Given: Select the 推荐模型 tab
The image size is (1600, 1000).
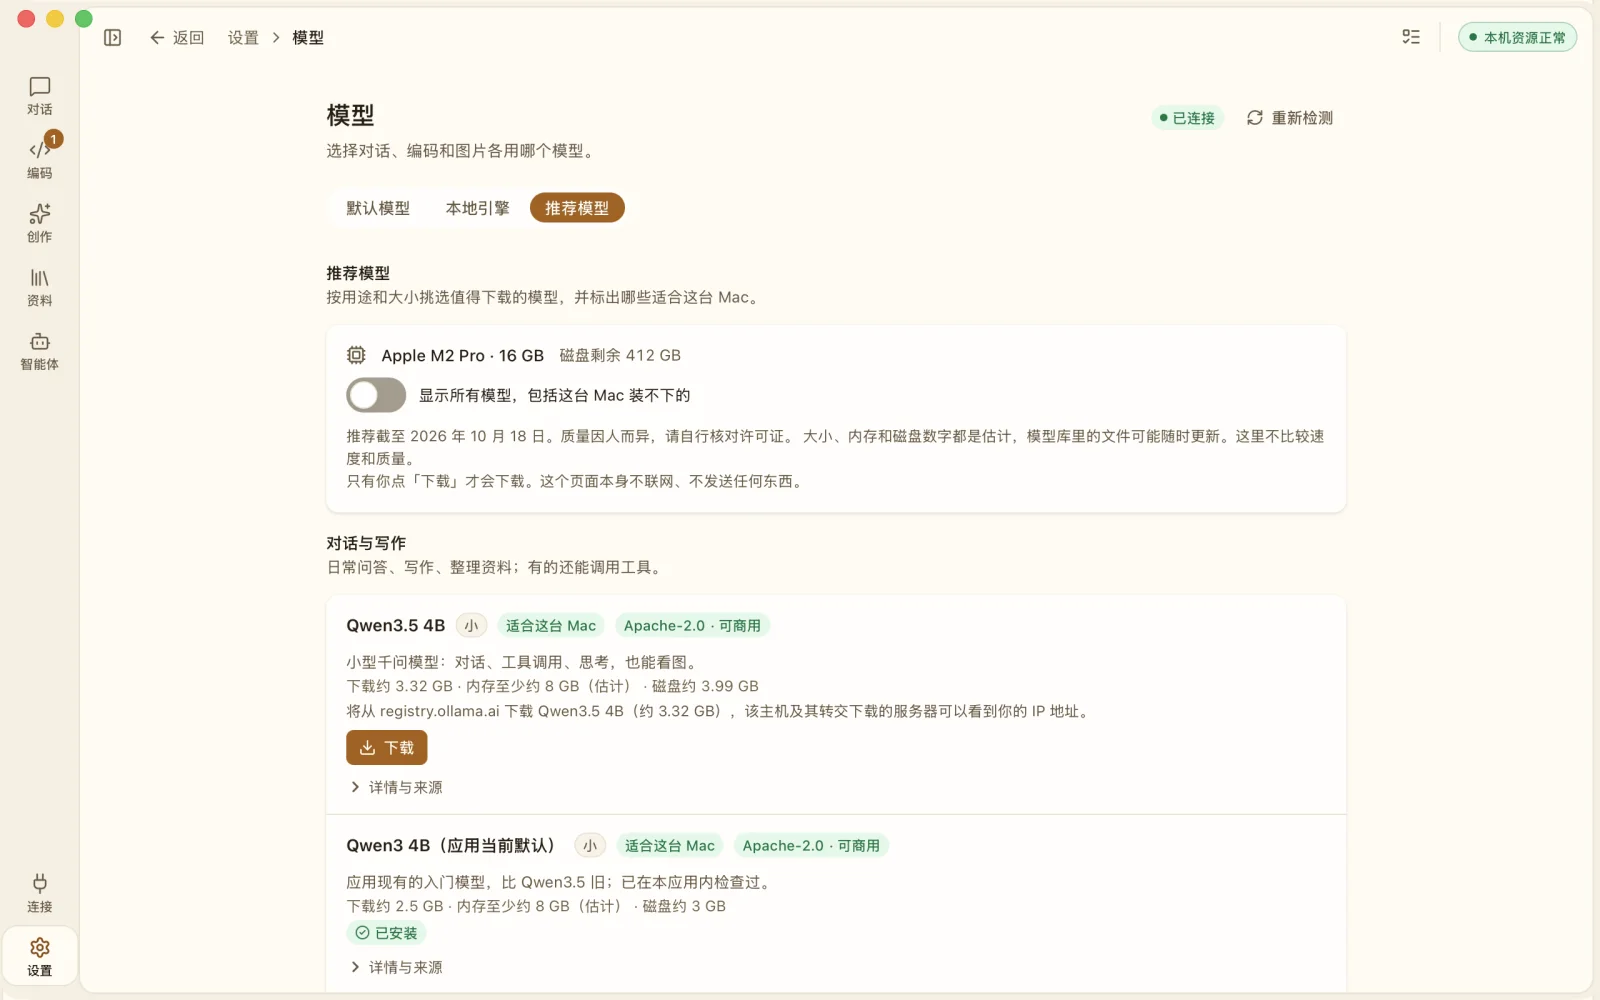Looking at the screenshot, I should 577,208.
